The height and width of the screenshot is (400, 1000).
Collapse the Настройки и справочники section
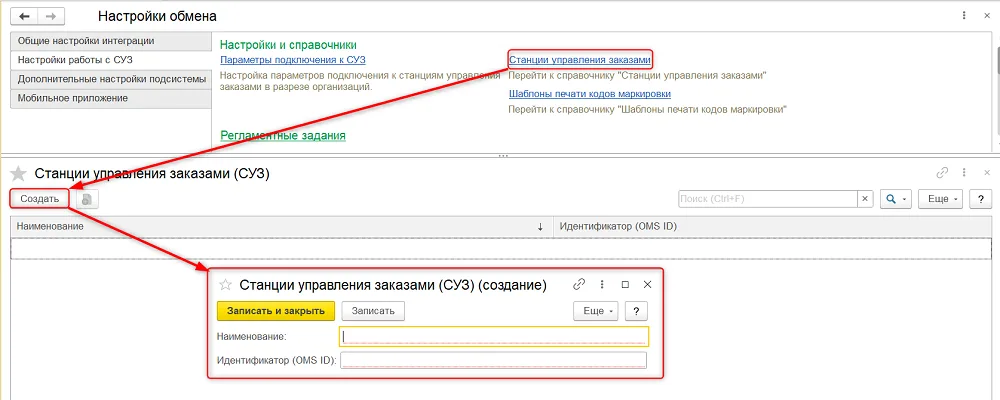tap(288, 45)
